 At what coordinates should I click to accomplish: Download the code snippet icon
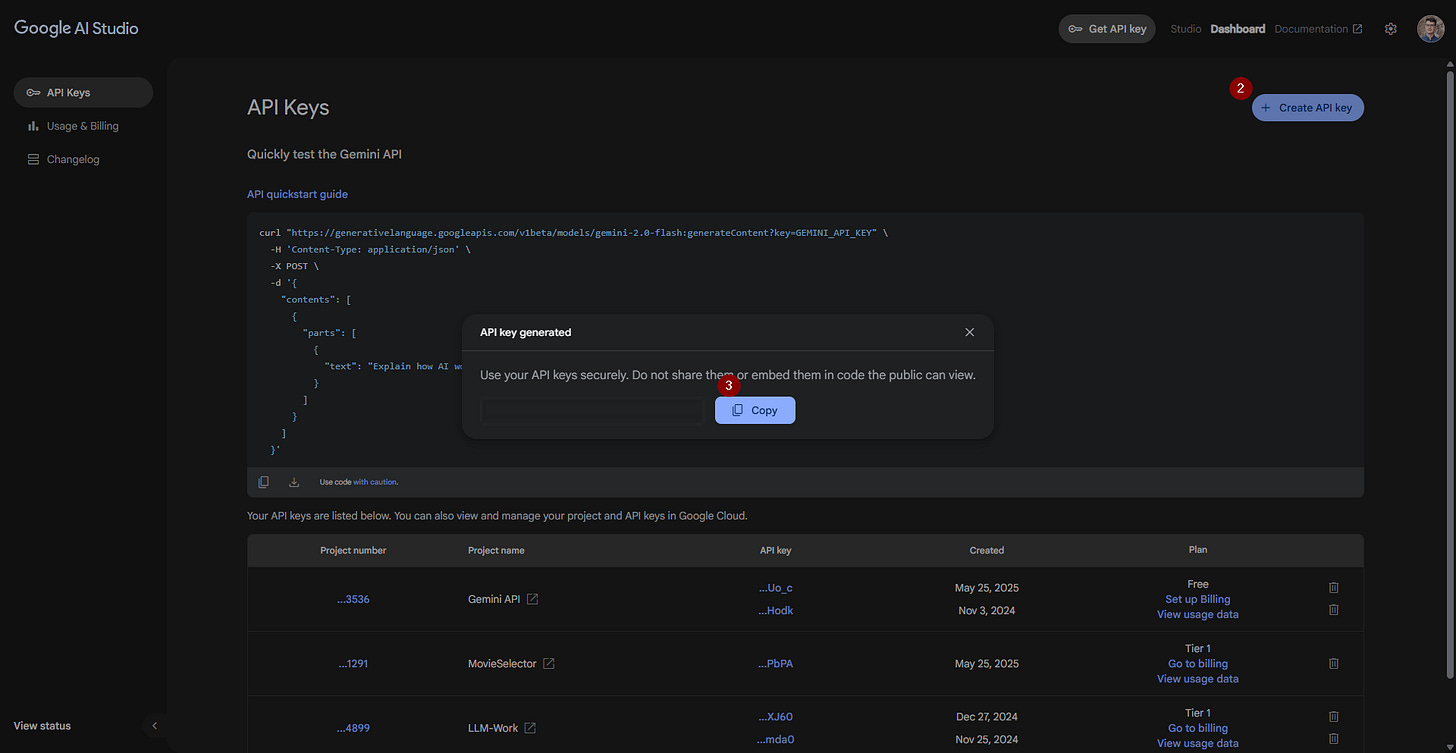(294, 482)
